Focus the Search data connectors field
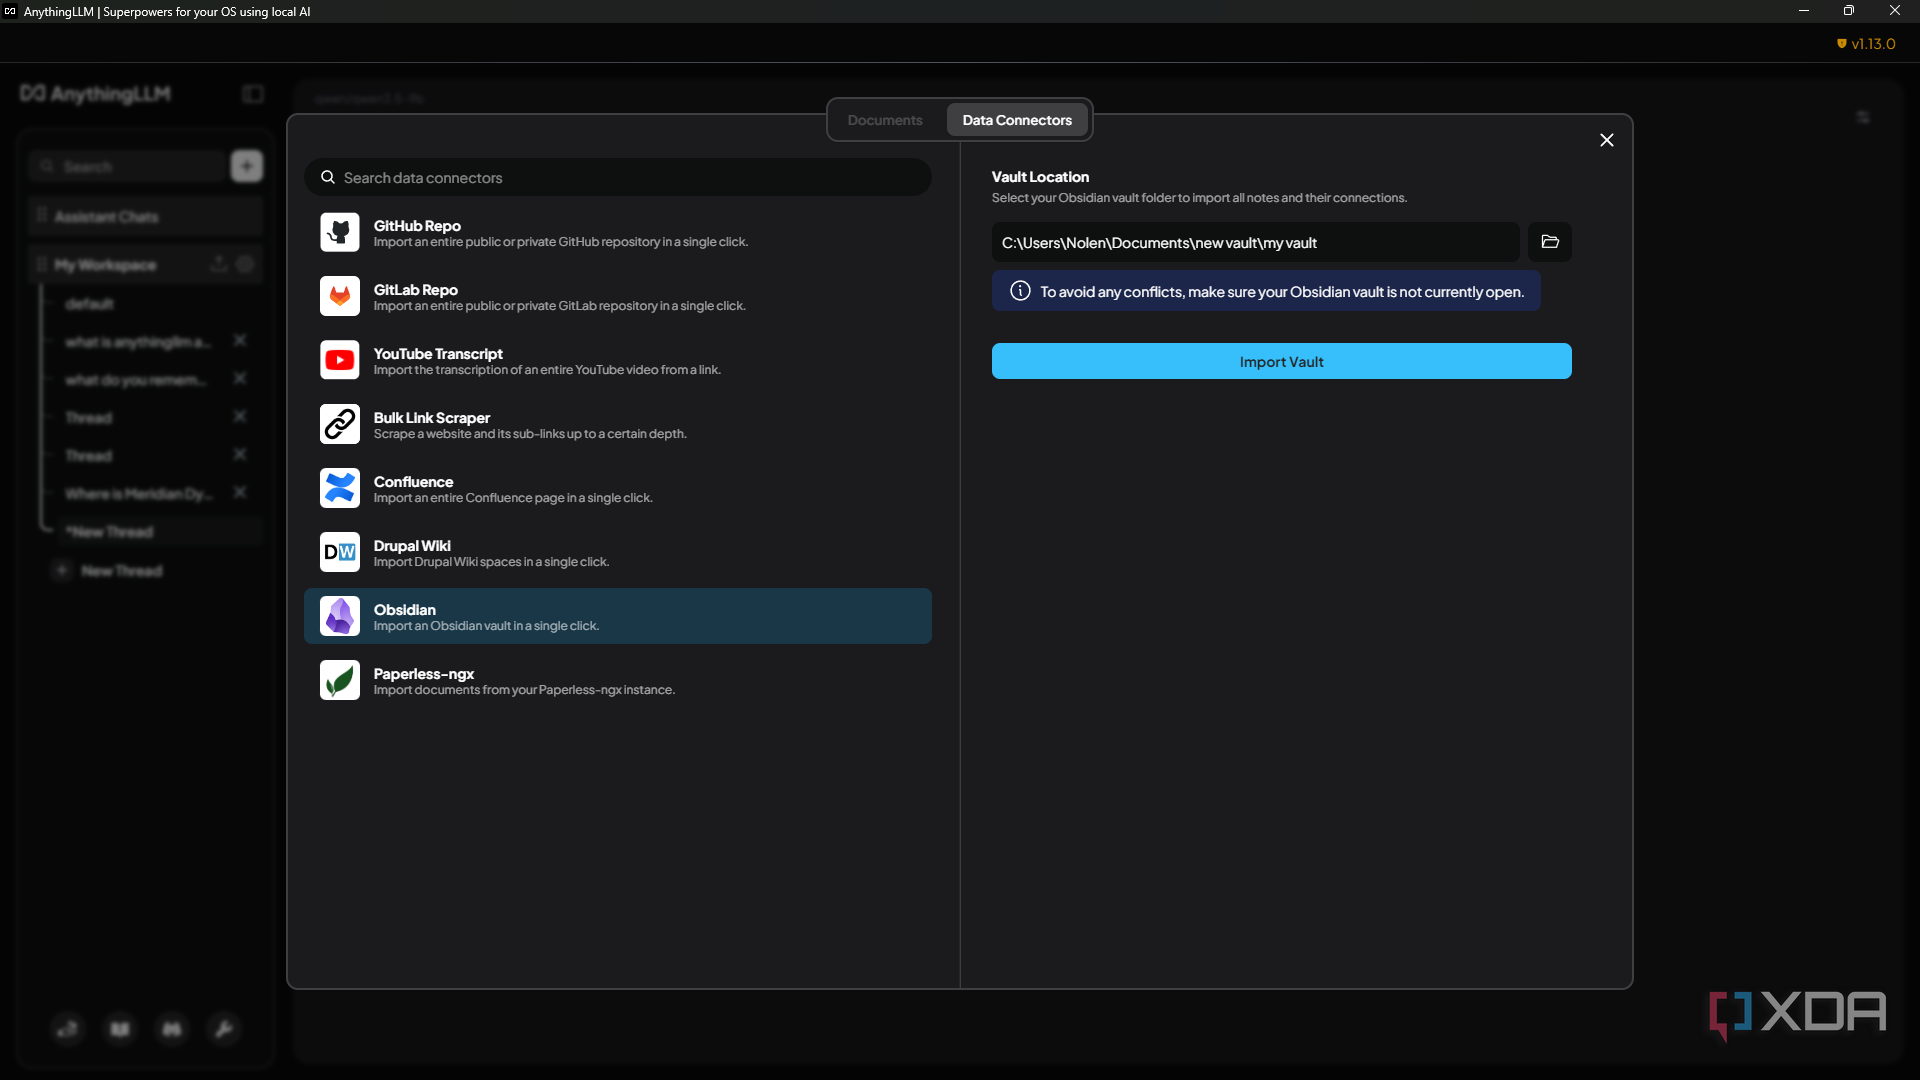 click(x=618, y=177)
